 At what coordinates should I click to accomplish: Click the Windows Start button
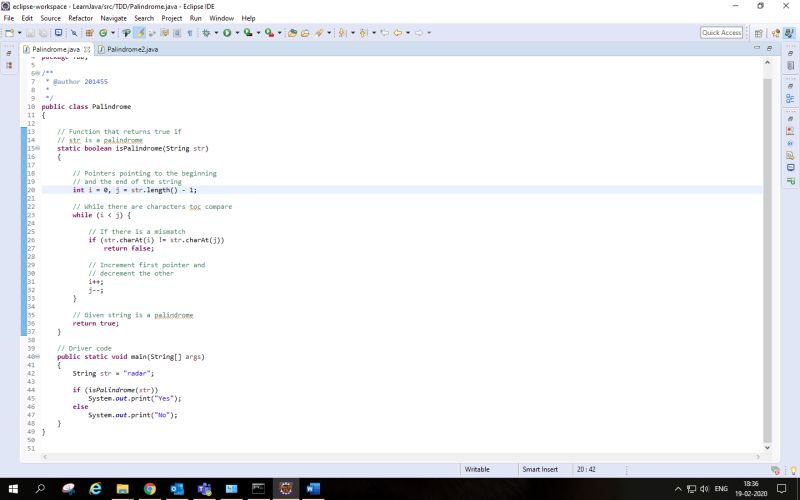[13, 489]
